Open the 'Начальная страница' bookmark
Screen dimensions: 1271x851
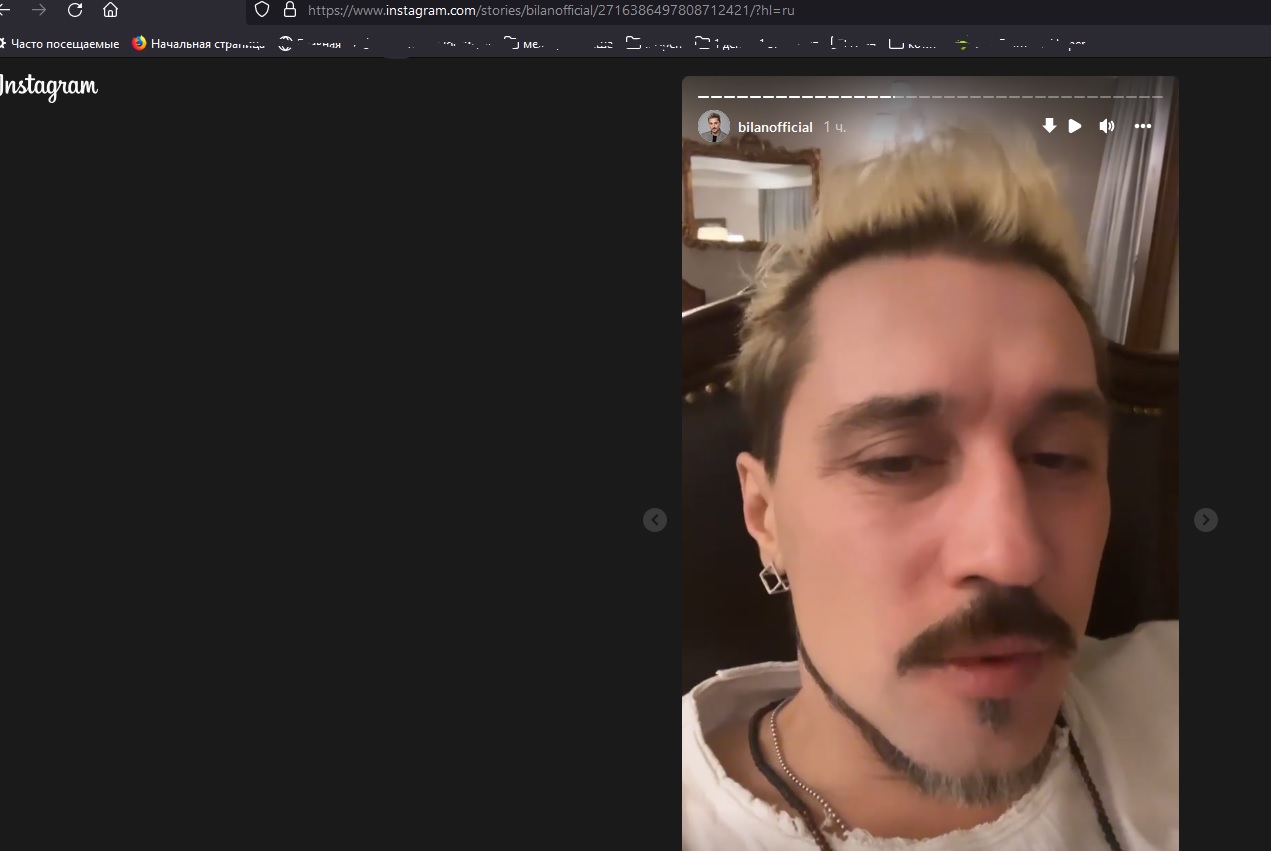click(x=200, y=44)
